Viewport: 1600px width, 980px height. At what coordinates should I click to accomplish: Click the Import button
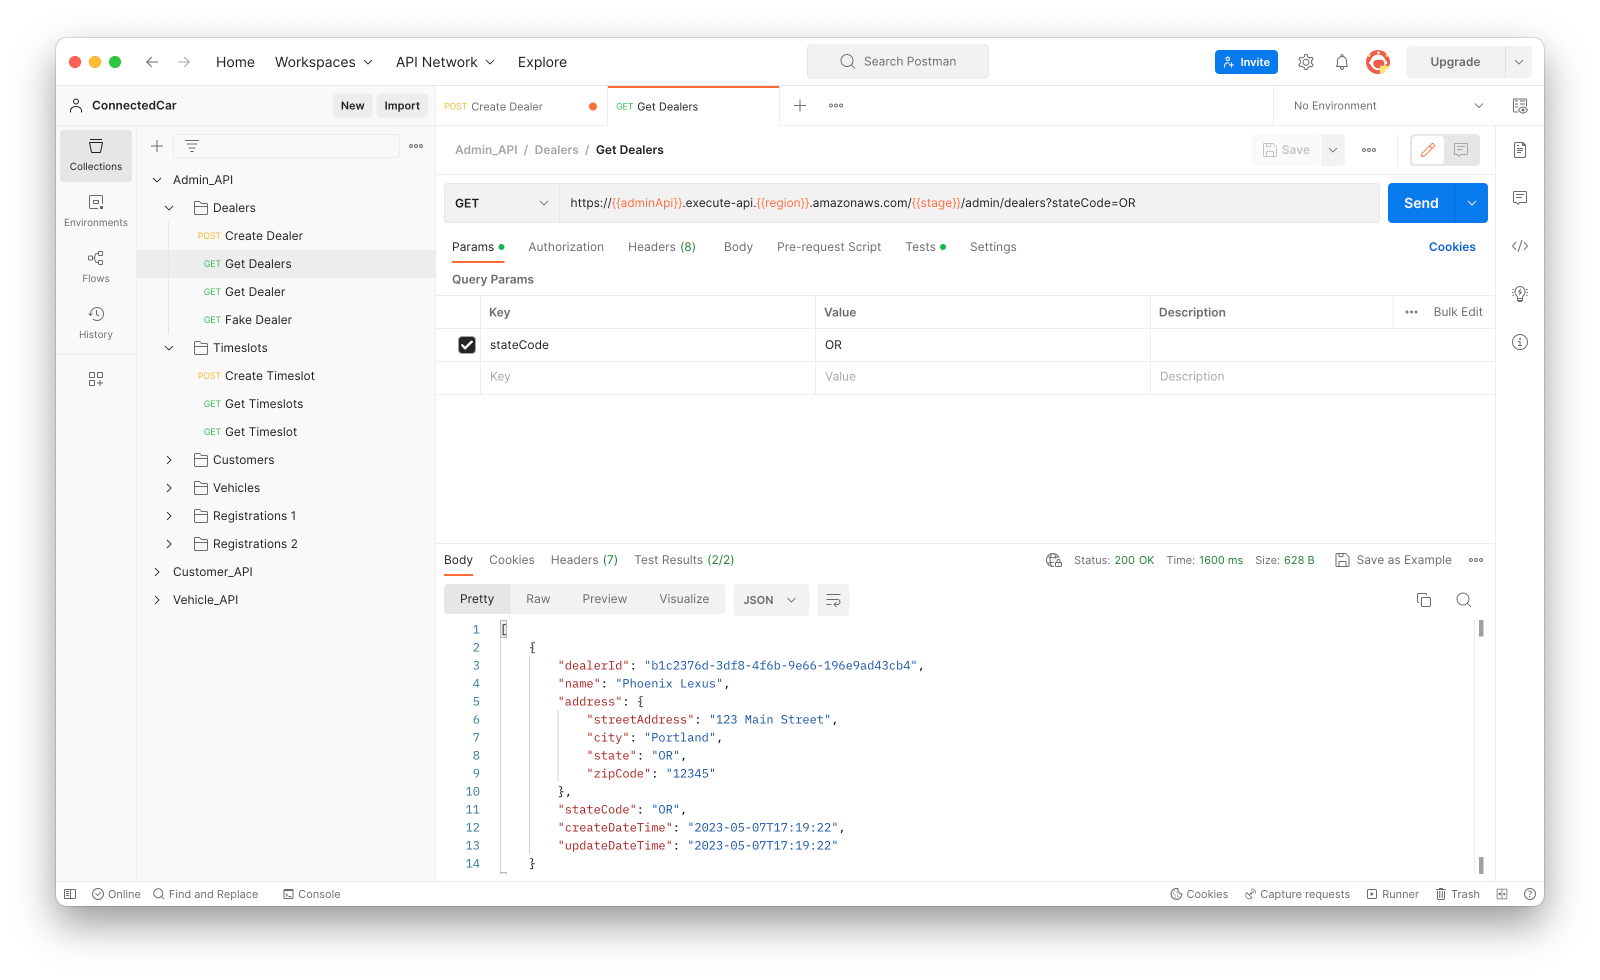[402, 106]
